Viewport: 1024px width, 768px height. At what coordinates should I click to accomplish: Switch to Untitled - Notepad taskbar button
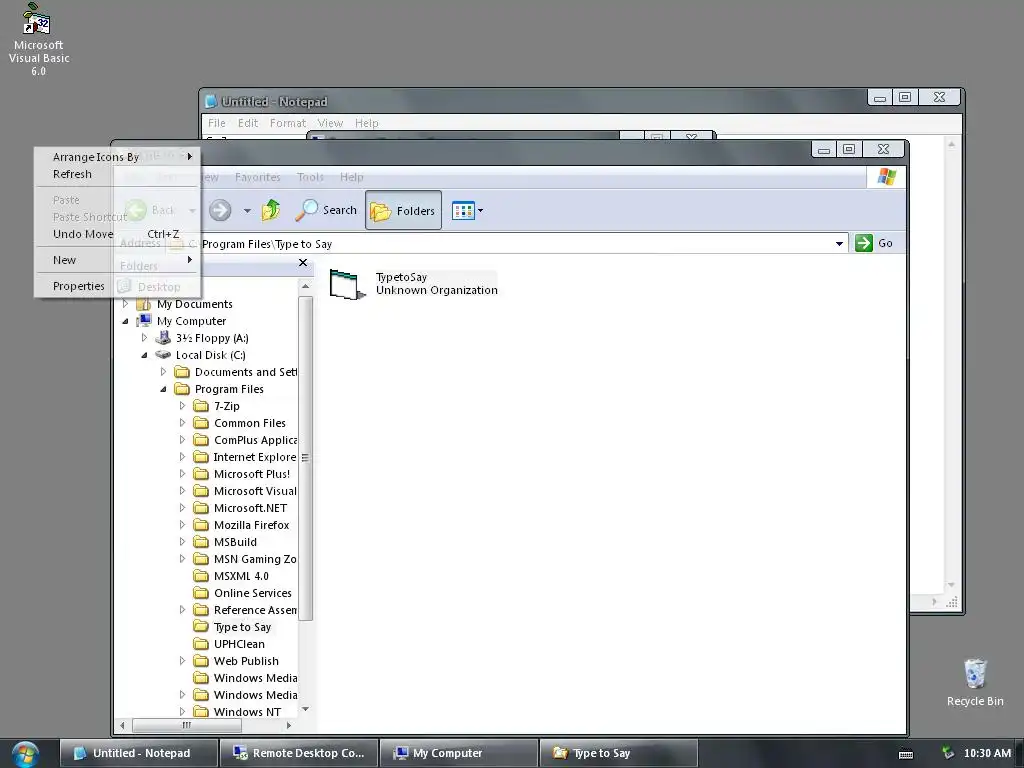[x=139, y=753]
